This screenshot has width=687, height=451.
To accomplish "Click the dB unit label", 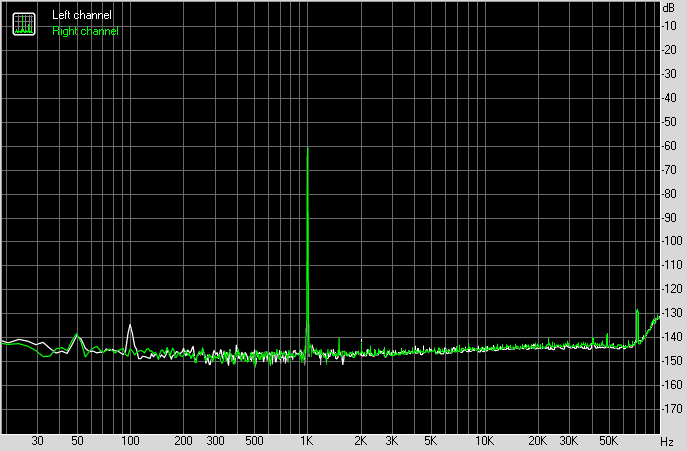I will click(x=668, y=8).
